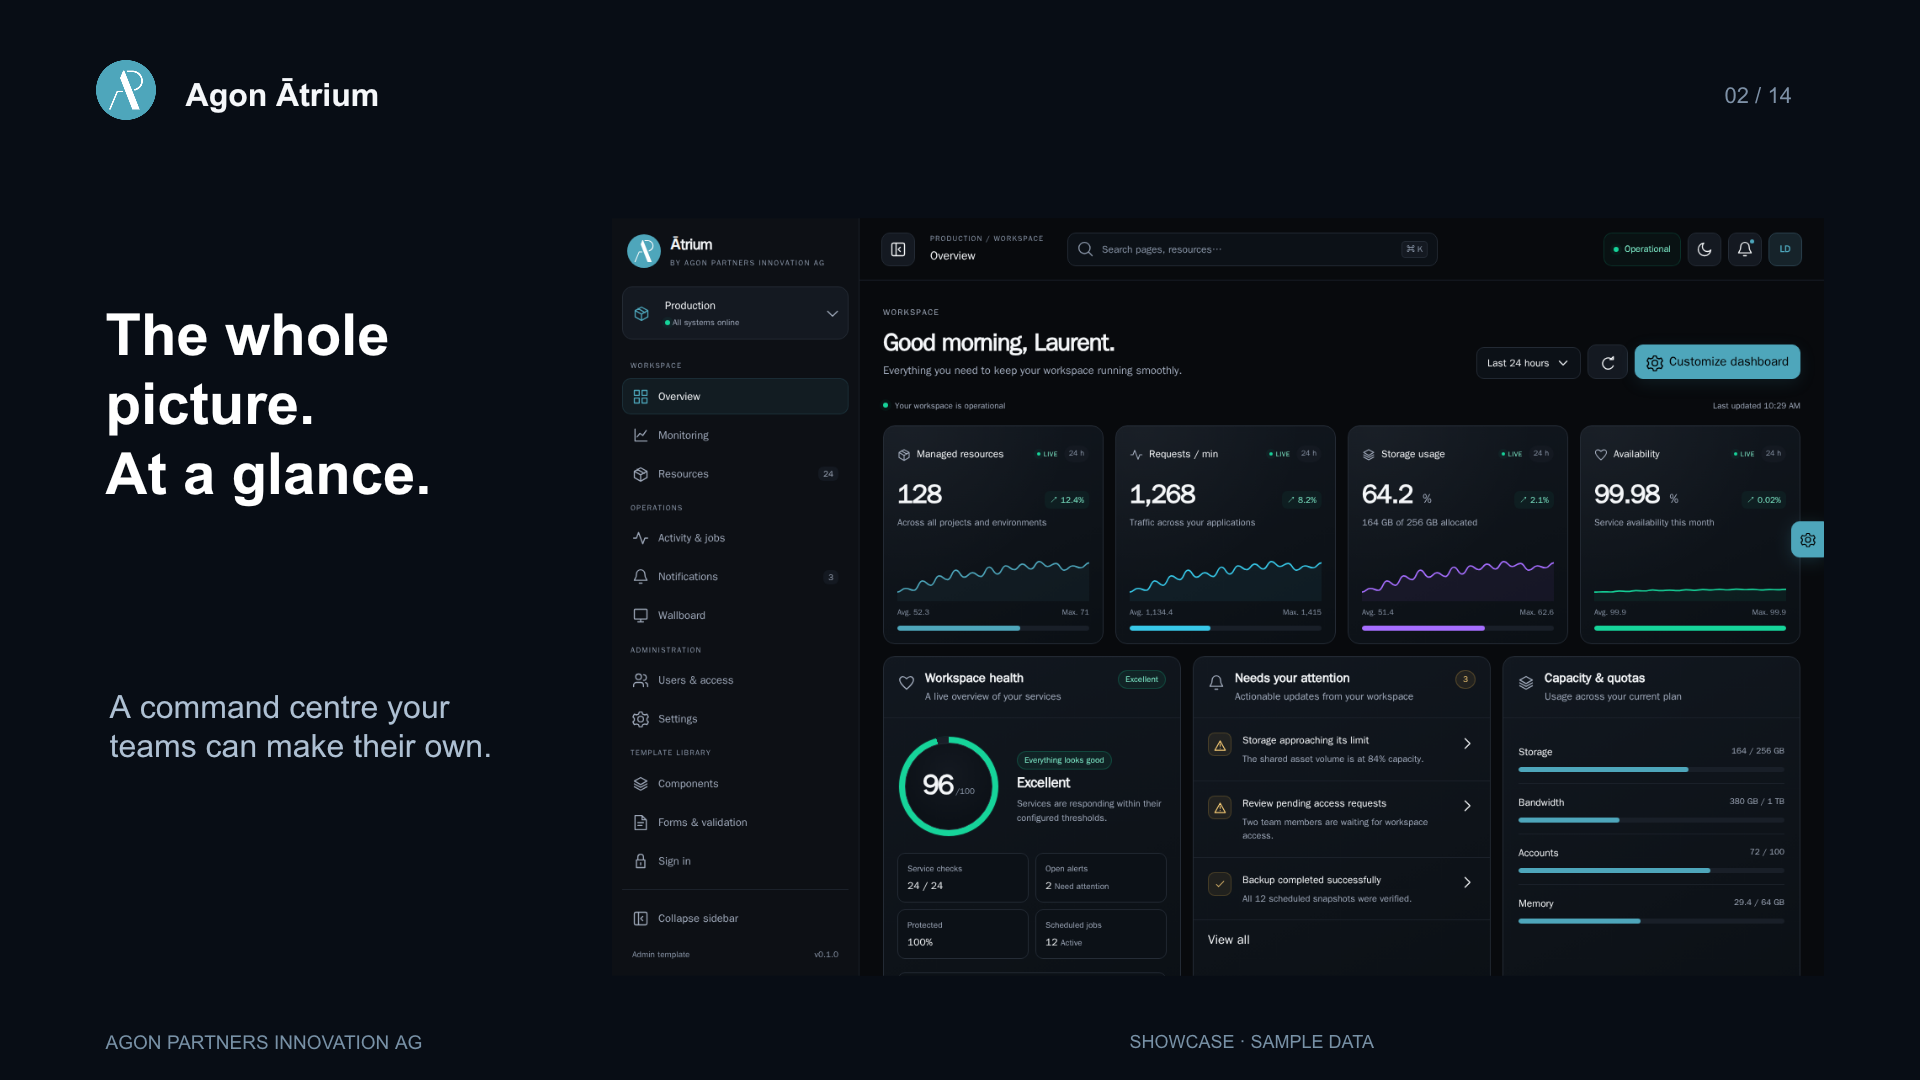
Task: Focus the Search pages, resources field
Action: click(1252, 249)
